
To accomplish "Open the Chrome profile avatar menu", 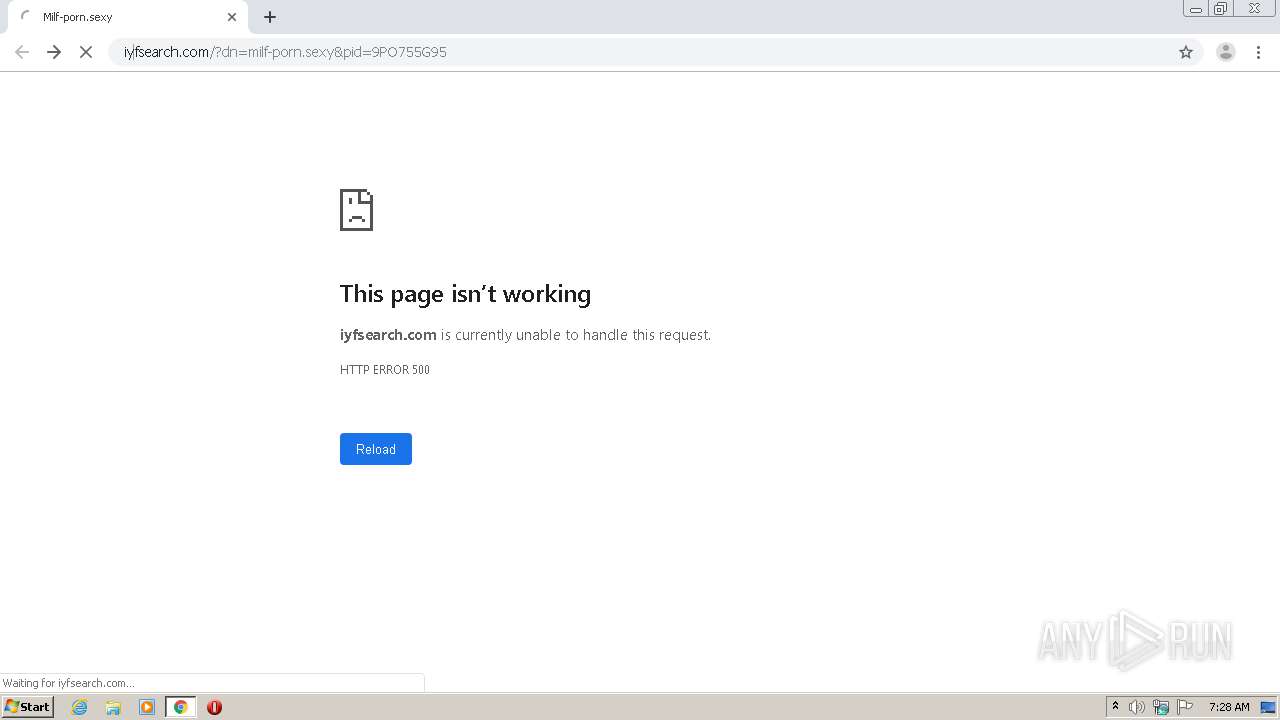I will tap(1226, 52).
